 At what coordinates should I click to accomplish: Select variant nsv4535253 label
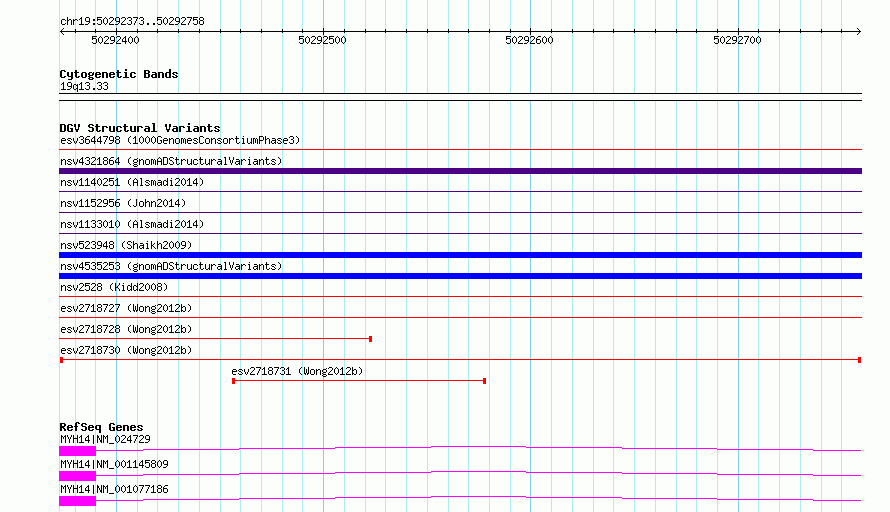point(171,266)
